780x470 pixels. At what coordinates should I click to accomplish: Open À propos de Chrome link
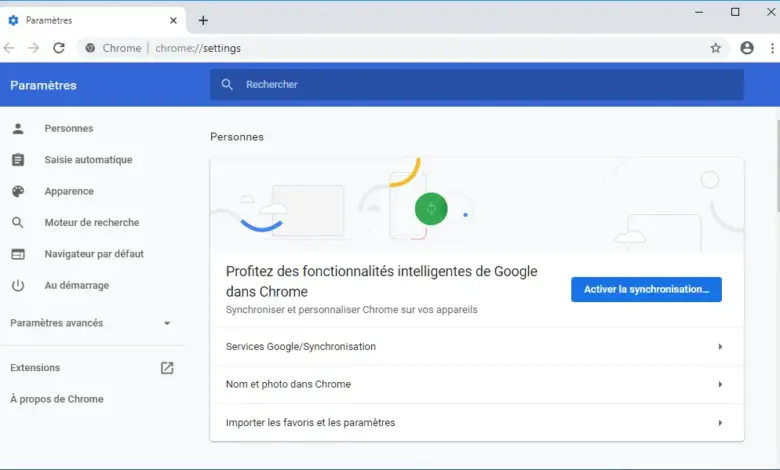point(57,399)
